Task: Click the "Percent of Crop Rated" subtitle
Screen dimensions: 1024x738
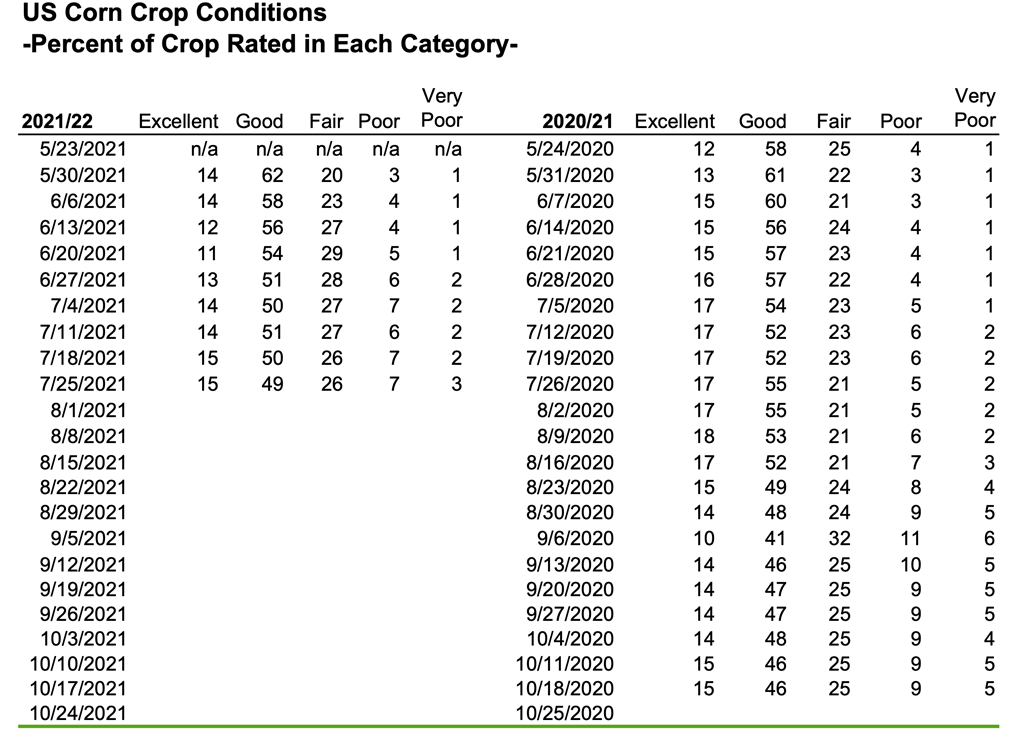Action: tap(269, 45)
